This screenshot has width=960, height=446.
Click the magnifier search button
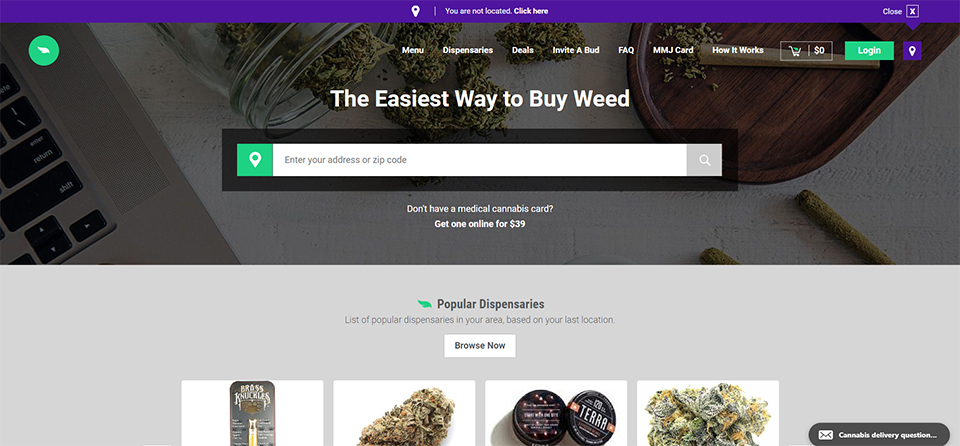tap(704, 160)
